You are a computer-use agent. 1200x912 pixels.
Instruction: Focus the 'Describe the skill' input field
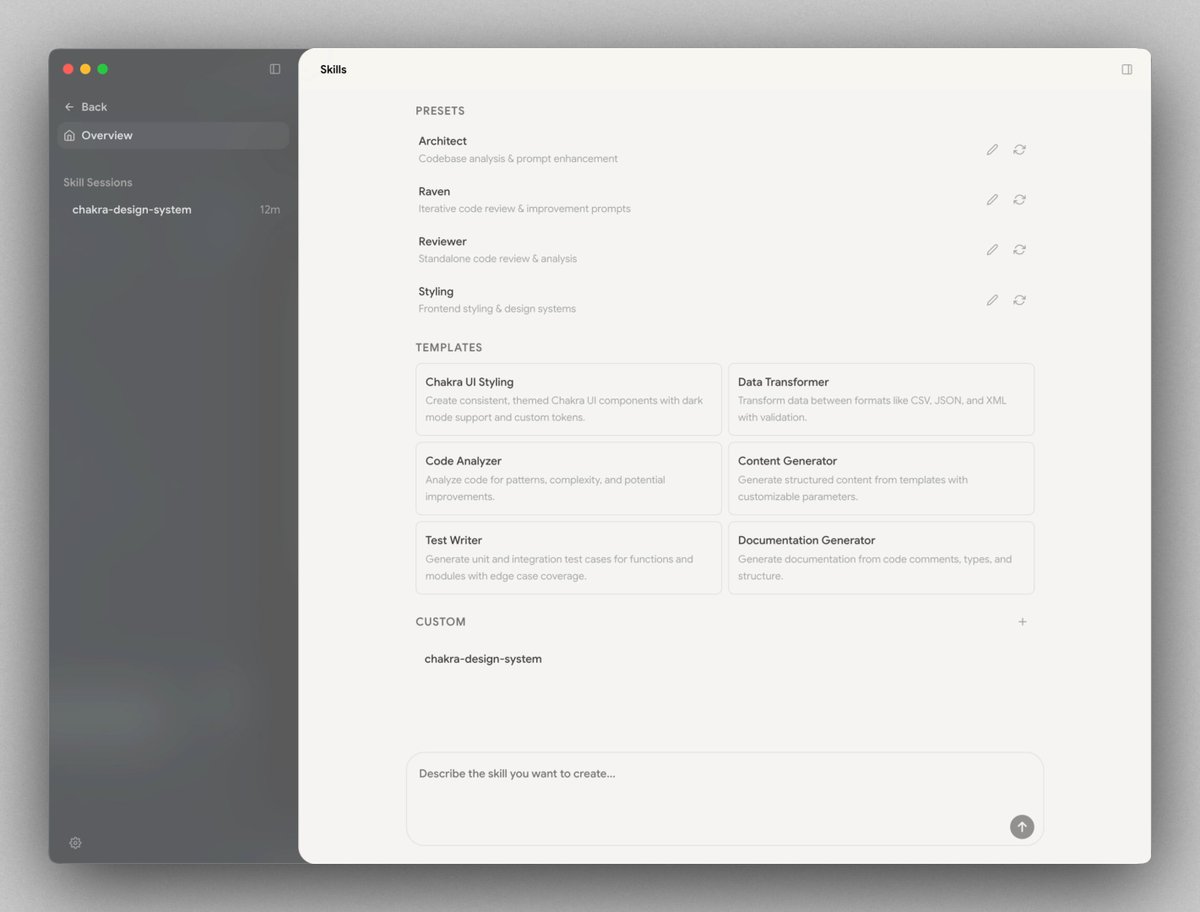(725, 798)
